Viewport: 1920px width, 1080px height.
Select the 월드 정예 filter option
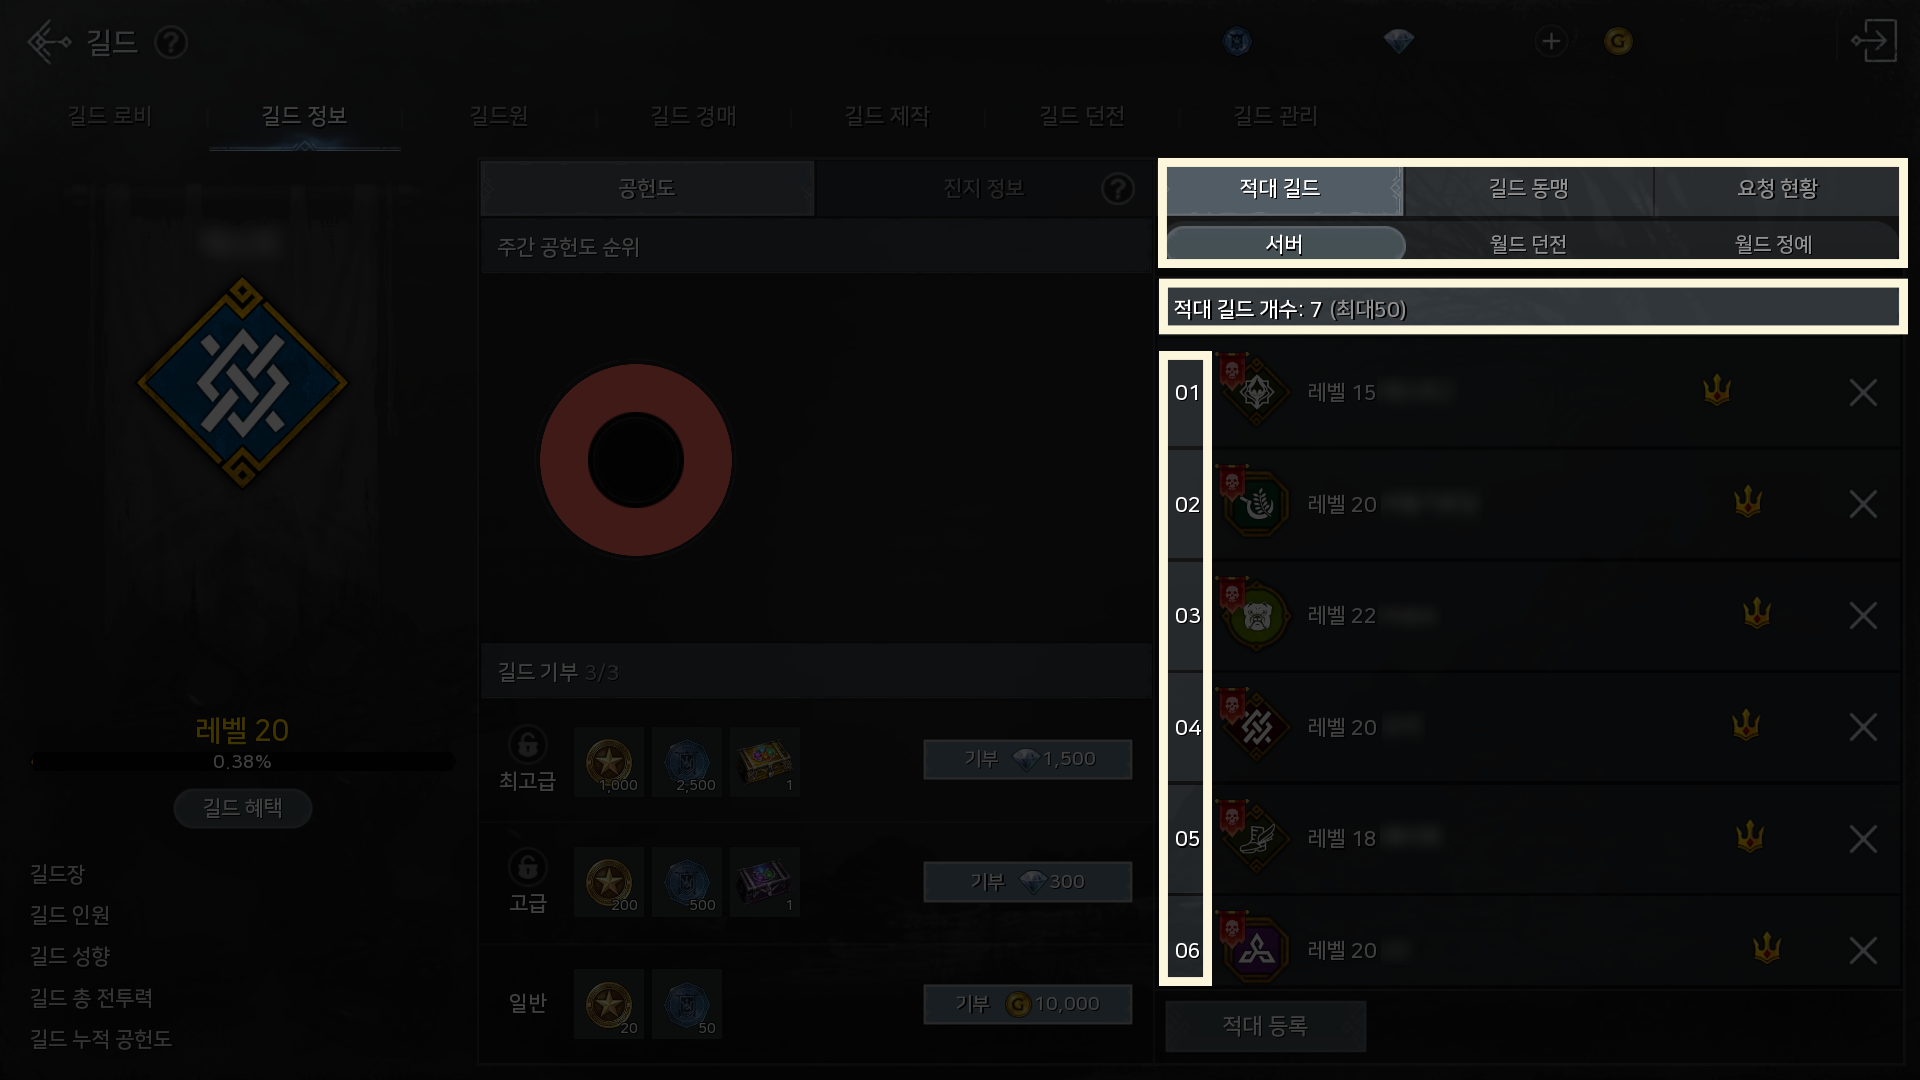(x=1774, y=244)
